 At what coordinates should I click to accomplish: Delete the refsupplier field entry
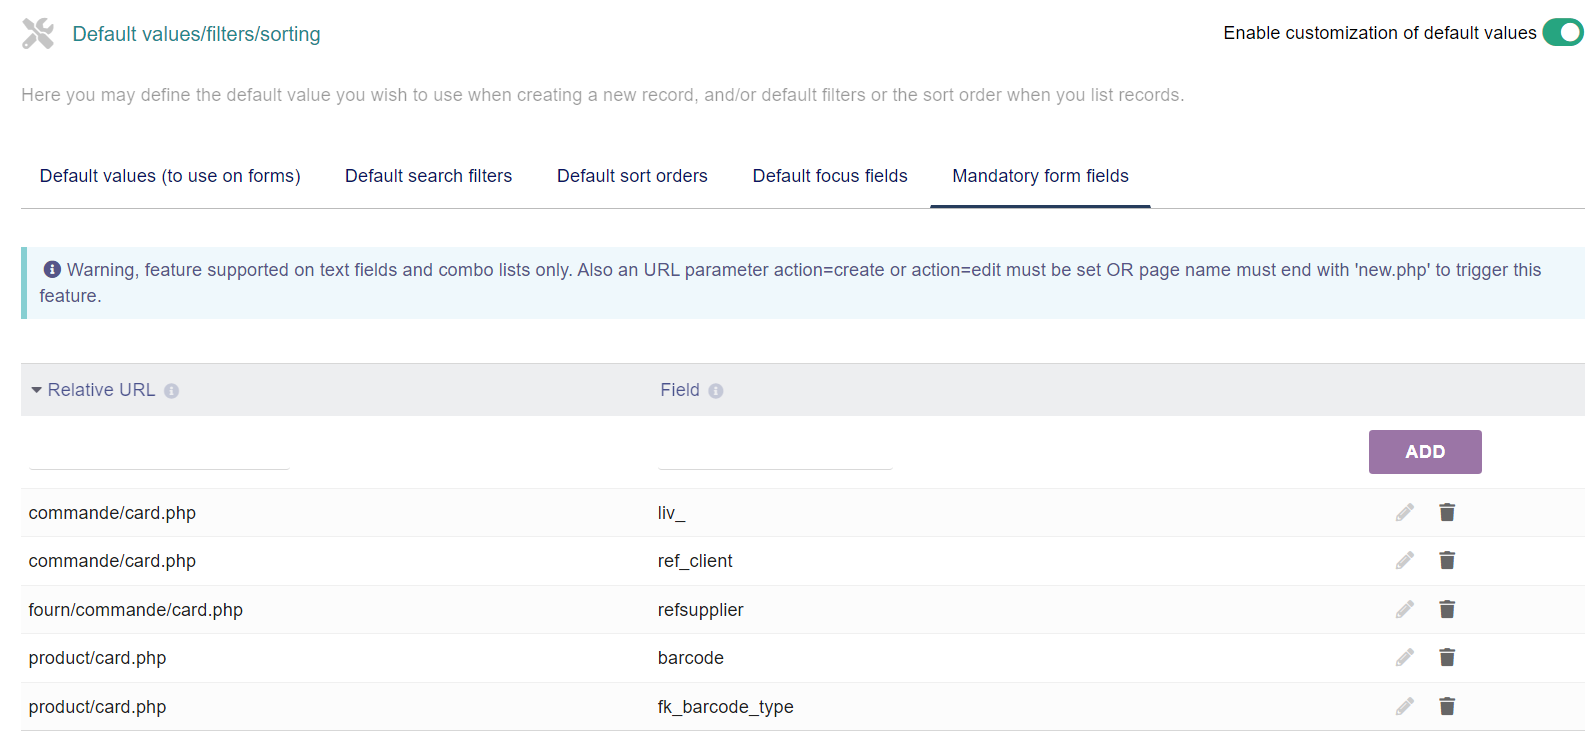[1447, 609]
